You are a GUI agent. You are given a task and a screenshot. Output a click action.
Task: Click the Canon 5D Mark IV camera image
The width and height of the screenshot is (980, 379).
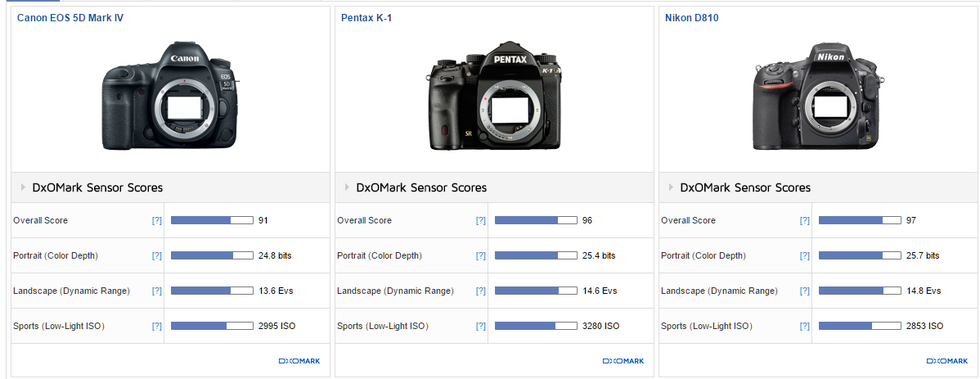tap(170, 96)
